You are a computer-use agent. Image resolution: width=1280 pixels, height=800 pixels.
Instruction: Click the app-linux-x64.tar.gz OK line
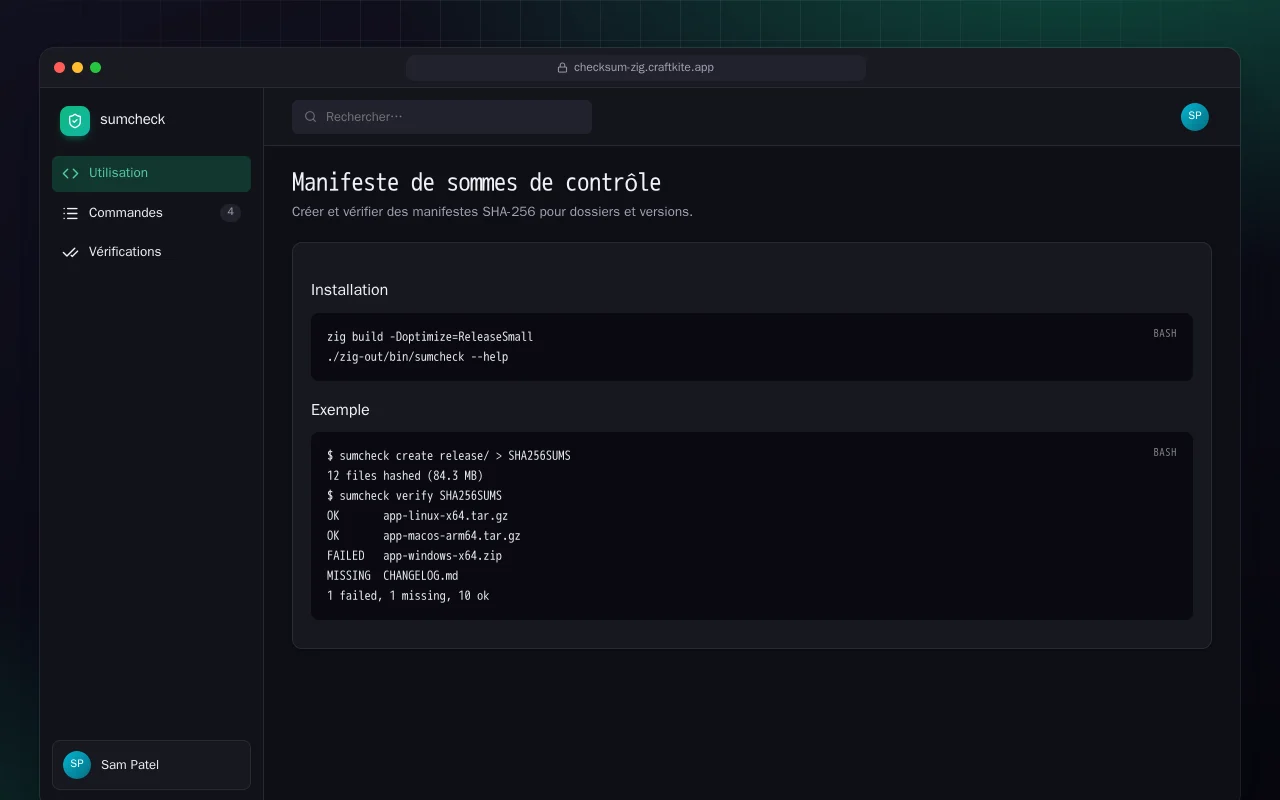tap(418, 516)
